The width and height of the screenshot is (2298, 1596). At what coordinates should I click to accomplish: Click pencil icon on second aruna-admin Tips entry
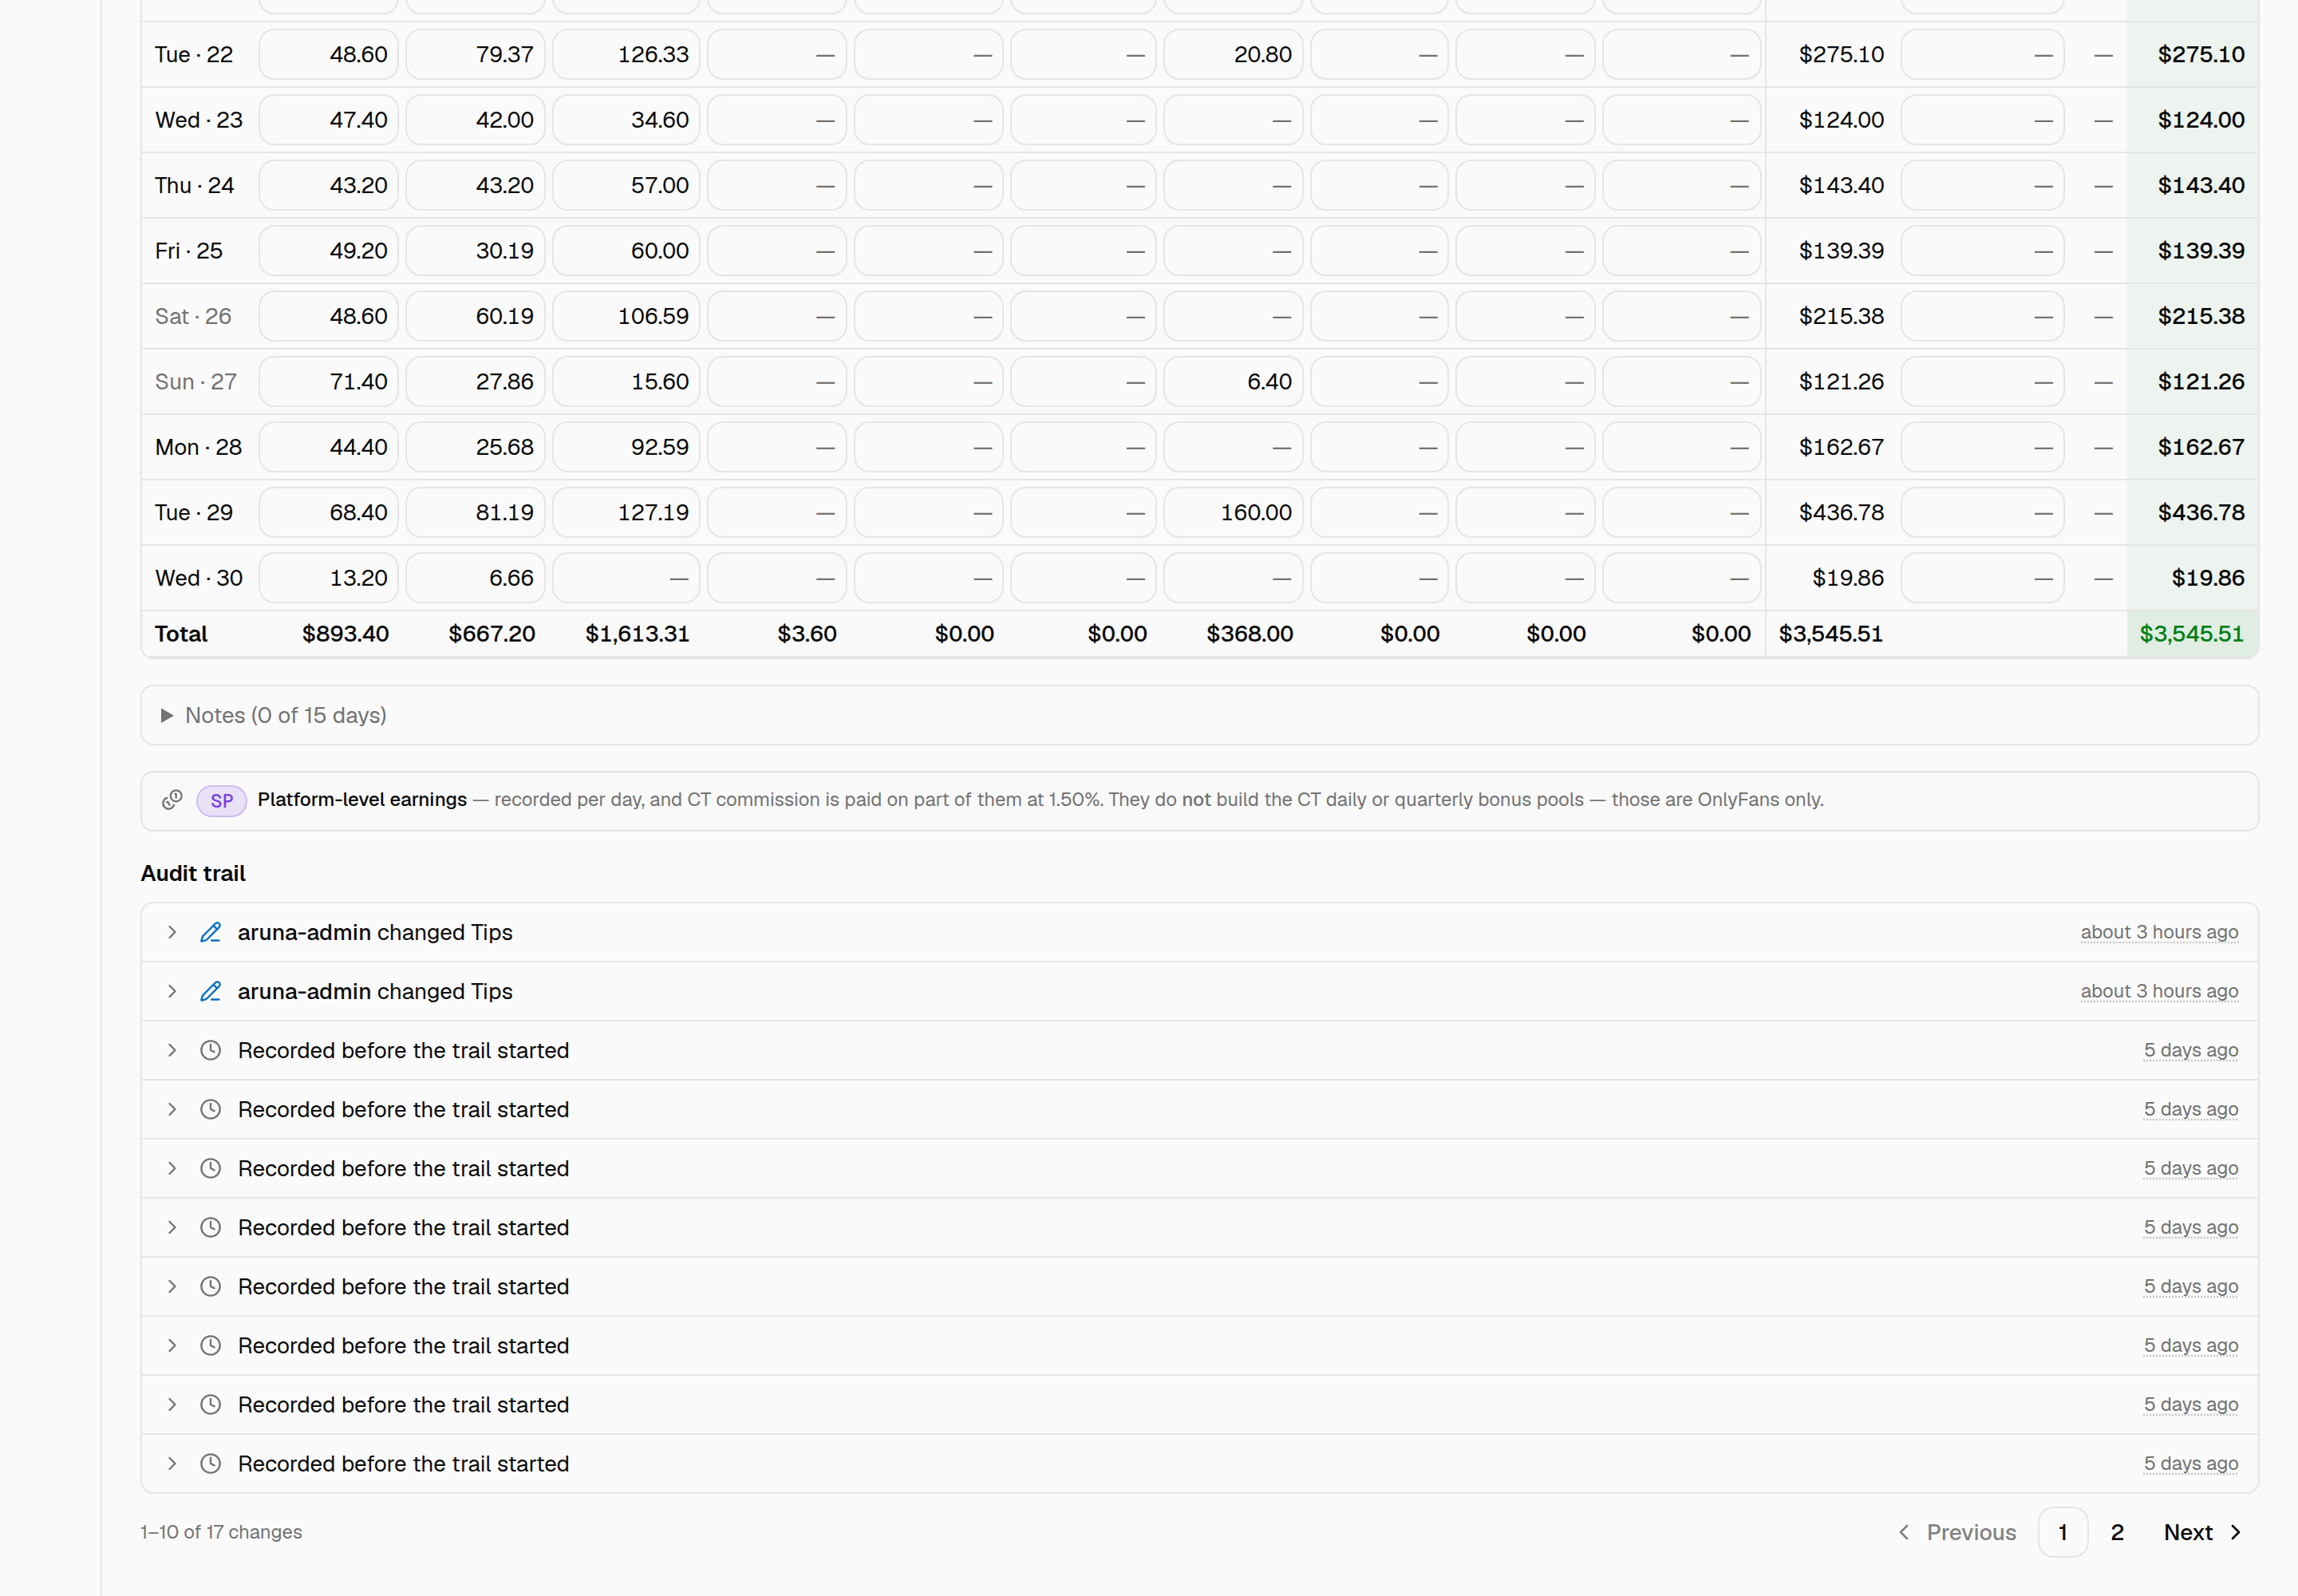[x=210, y=991]
